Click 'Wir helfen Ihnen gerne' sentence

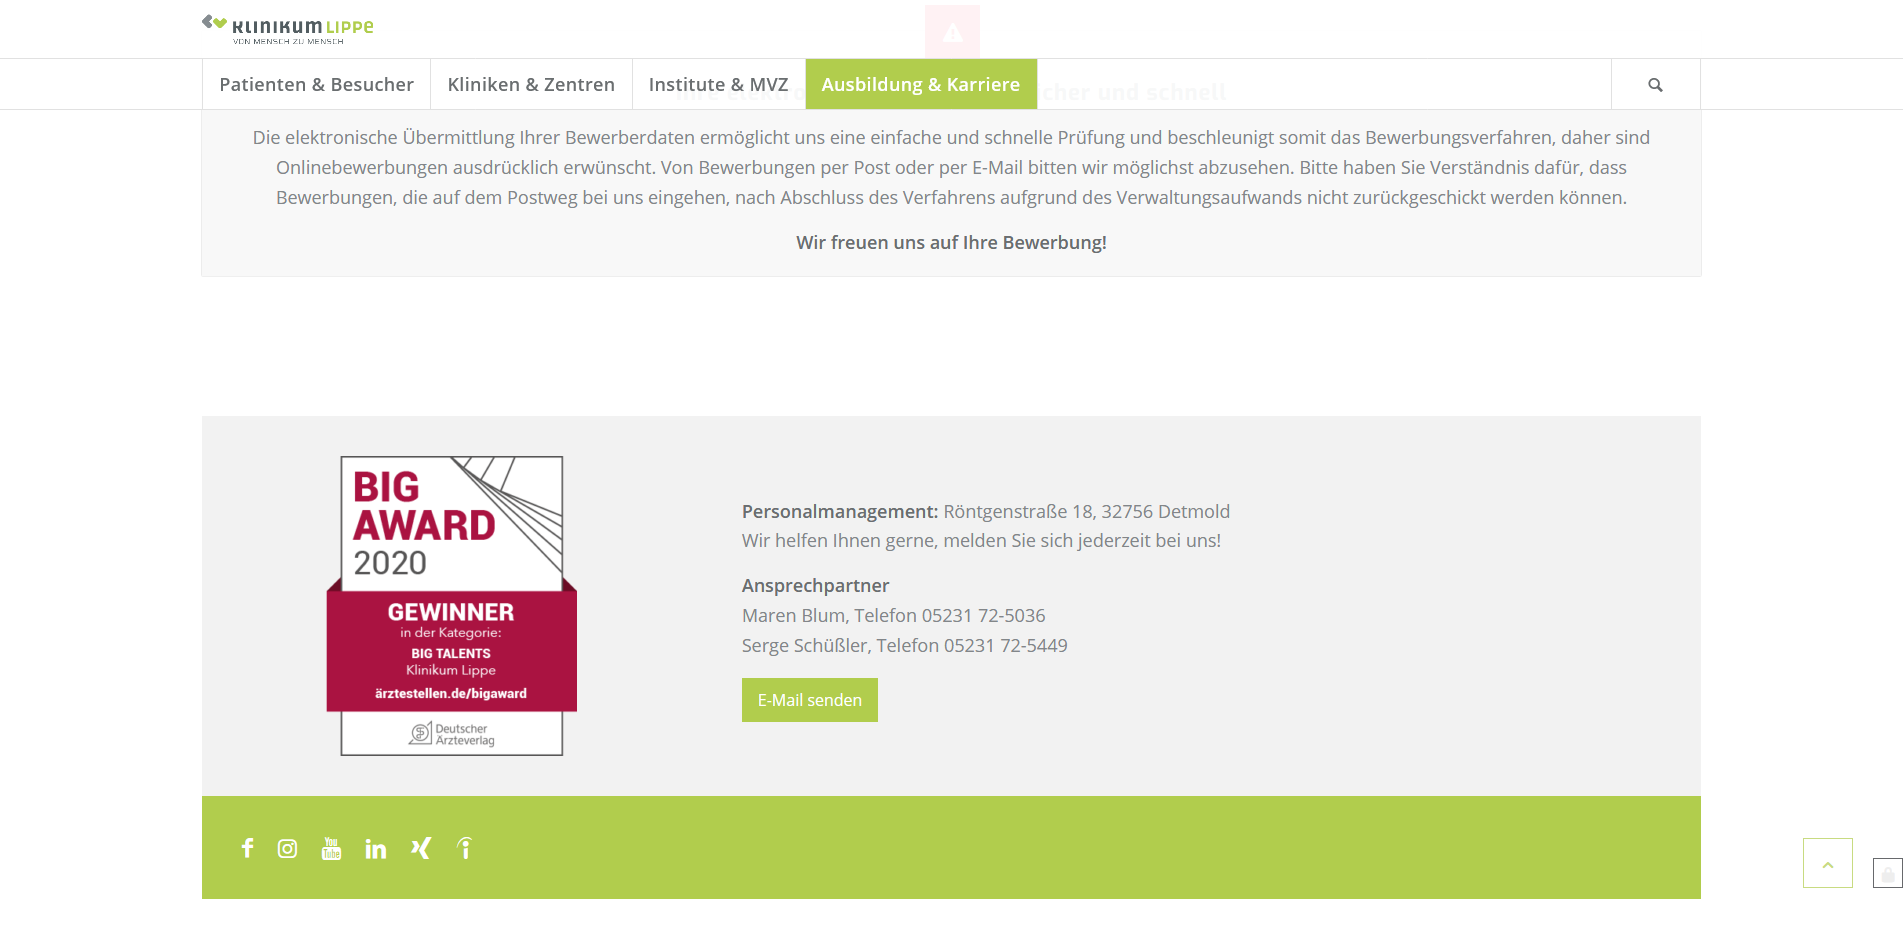coord(981,541)
